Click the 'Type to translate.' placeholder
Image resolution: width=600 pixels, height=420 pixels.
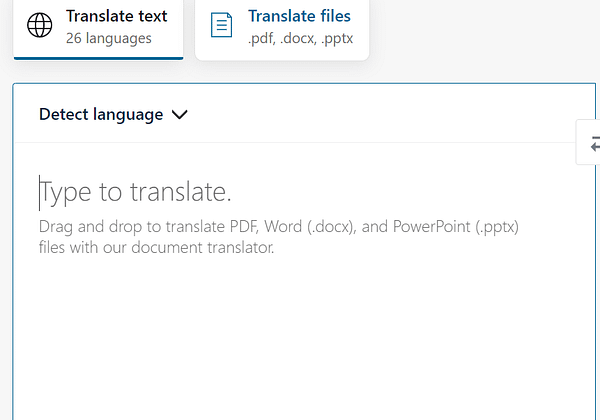(136, 192)
